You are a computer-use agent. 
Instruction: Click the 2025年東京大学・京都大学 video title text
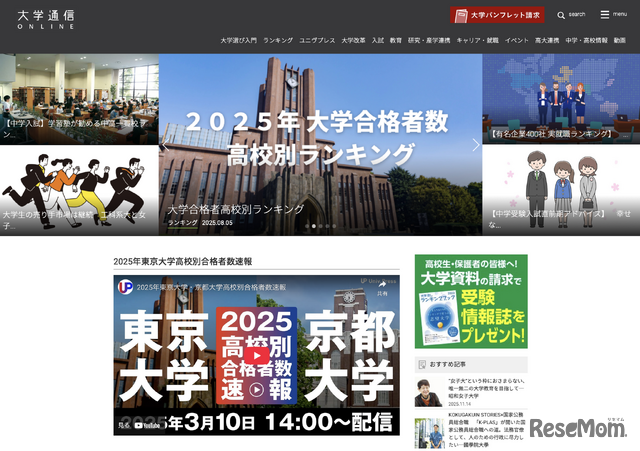pos(211,287)
